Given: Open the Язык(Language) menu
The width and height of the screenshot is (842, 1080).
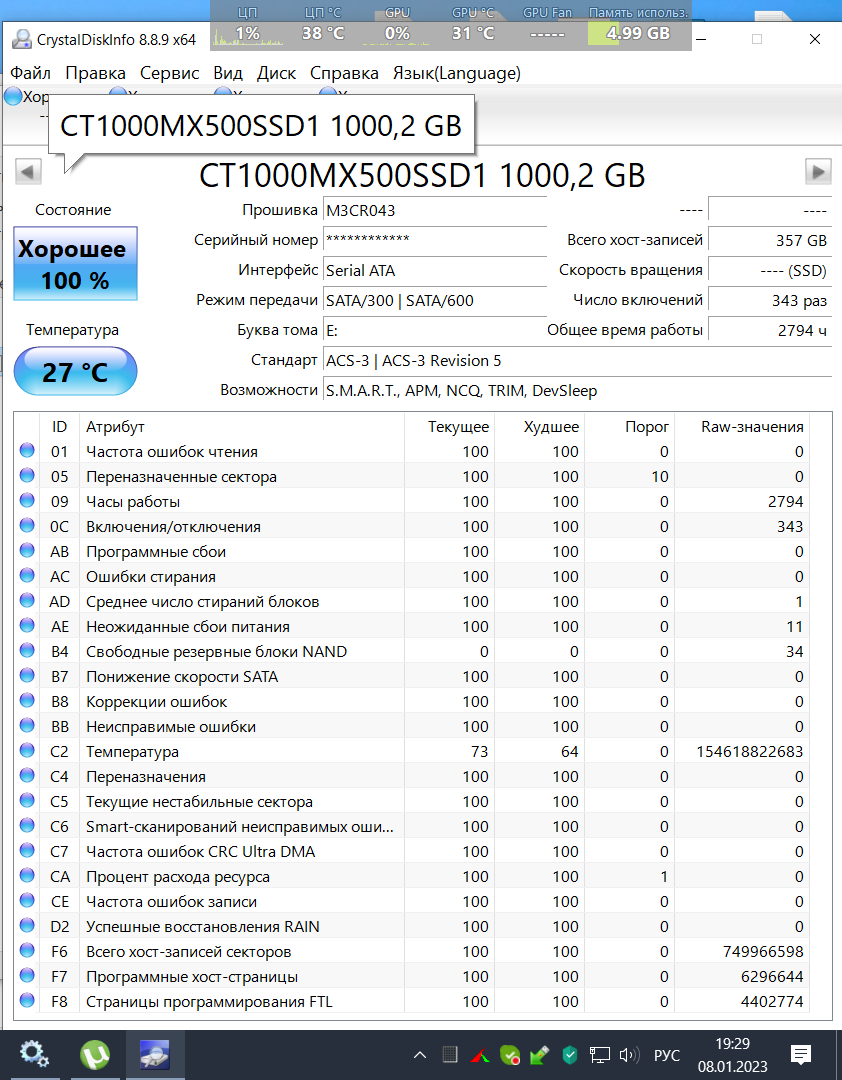Looking at the screenshot, I should tap(456, 73).
